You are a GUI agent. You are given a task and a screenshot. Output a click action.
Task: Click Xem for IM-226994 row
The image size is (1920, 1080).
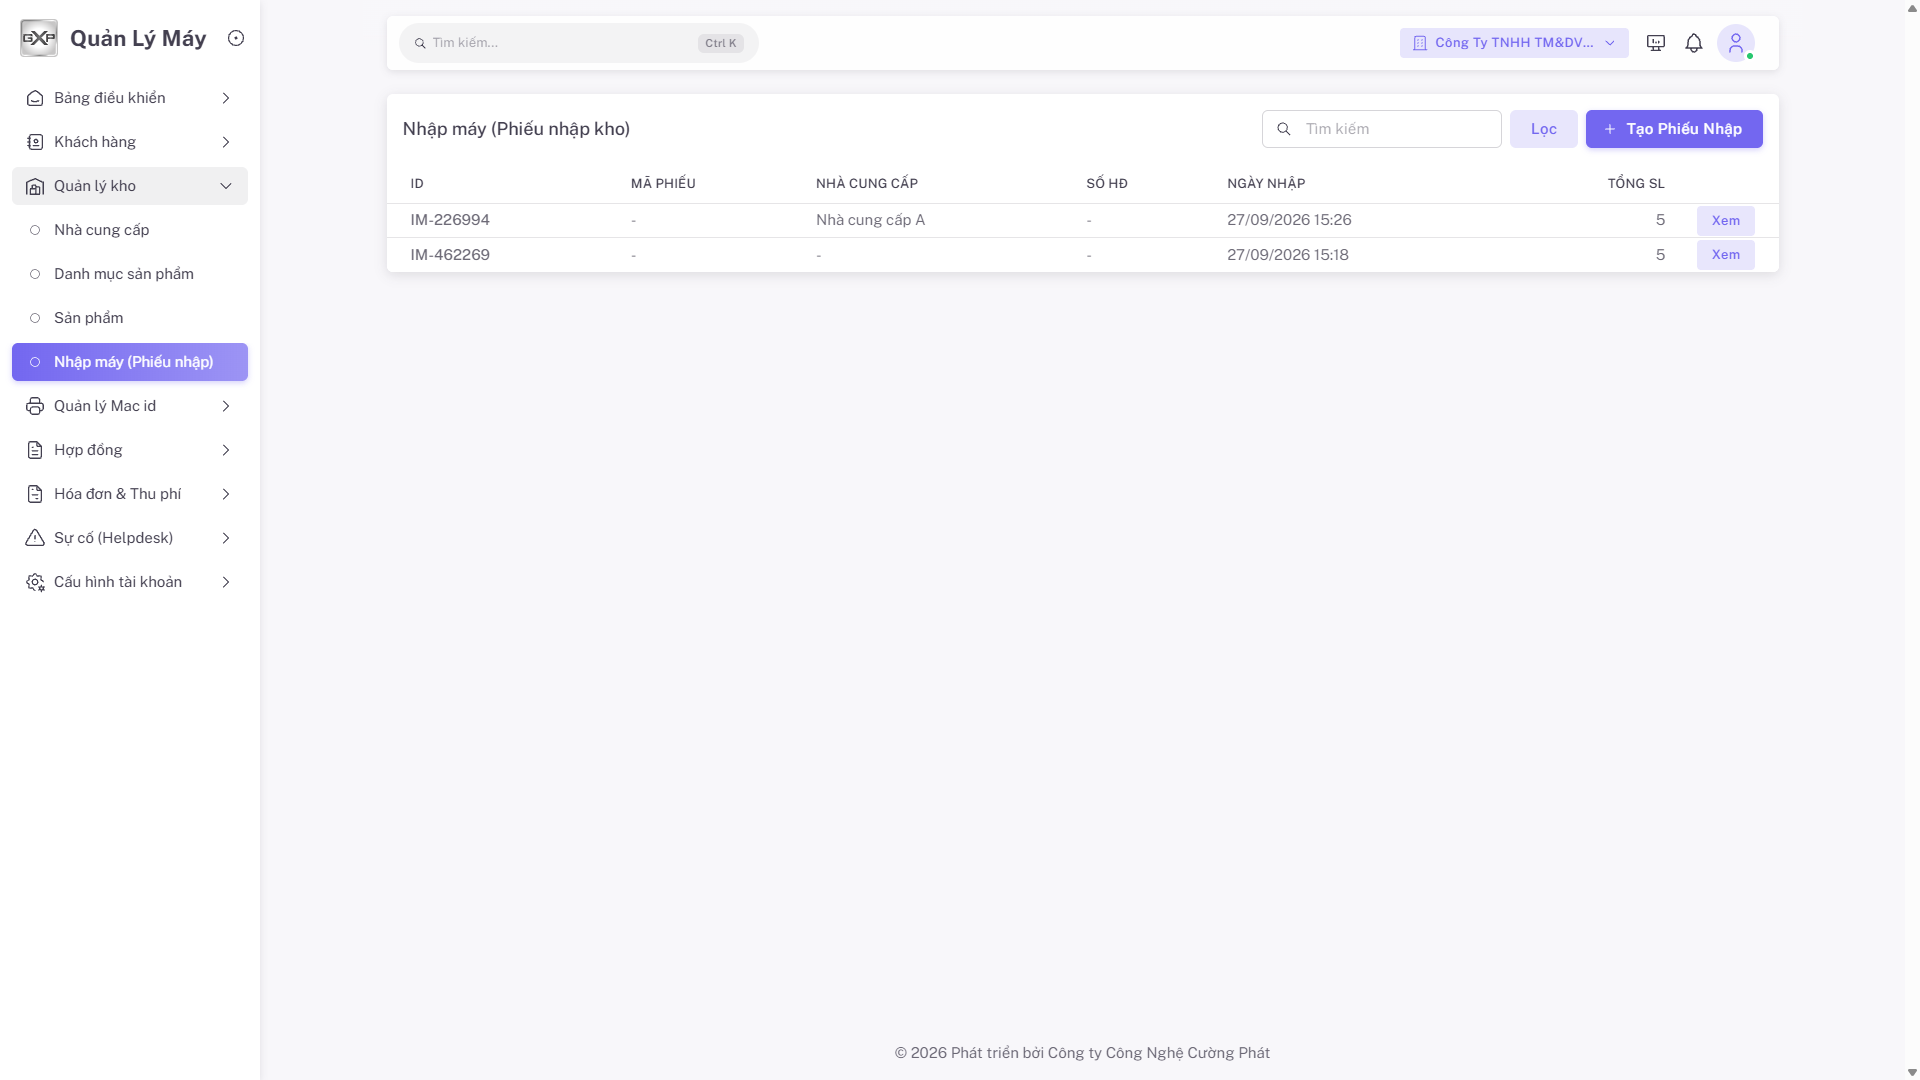tap(1726, 221)
